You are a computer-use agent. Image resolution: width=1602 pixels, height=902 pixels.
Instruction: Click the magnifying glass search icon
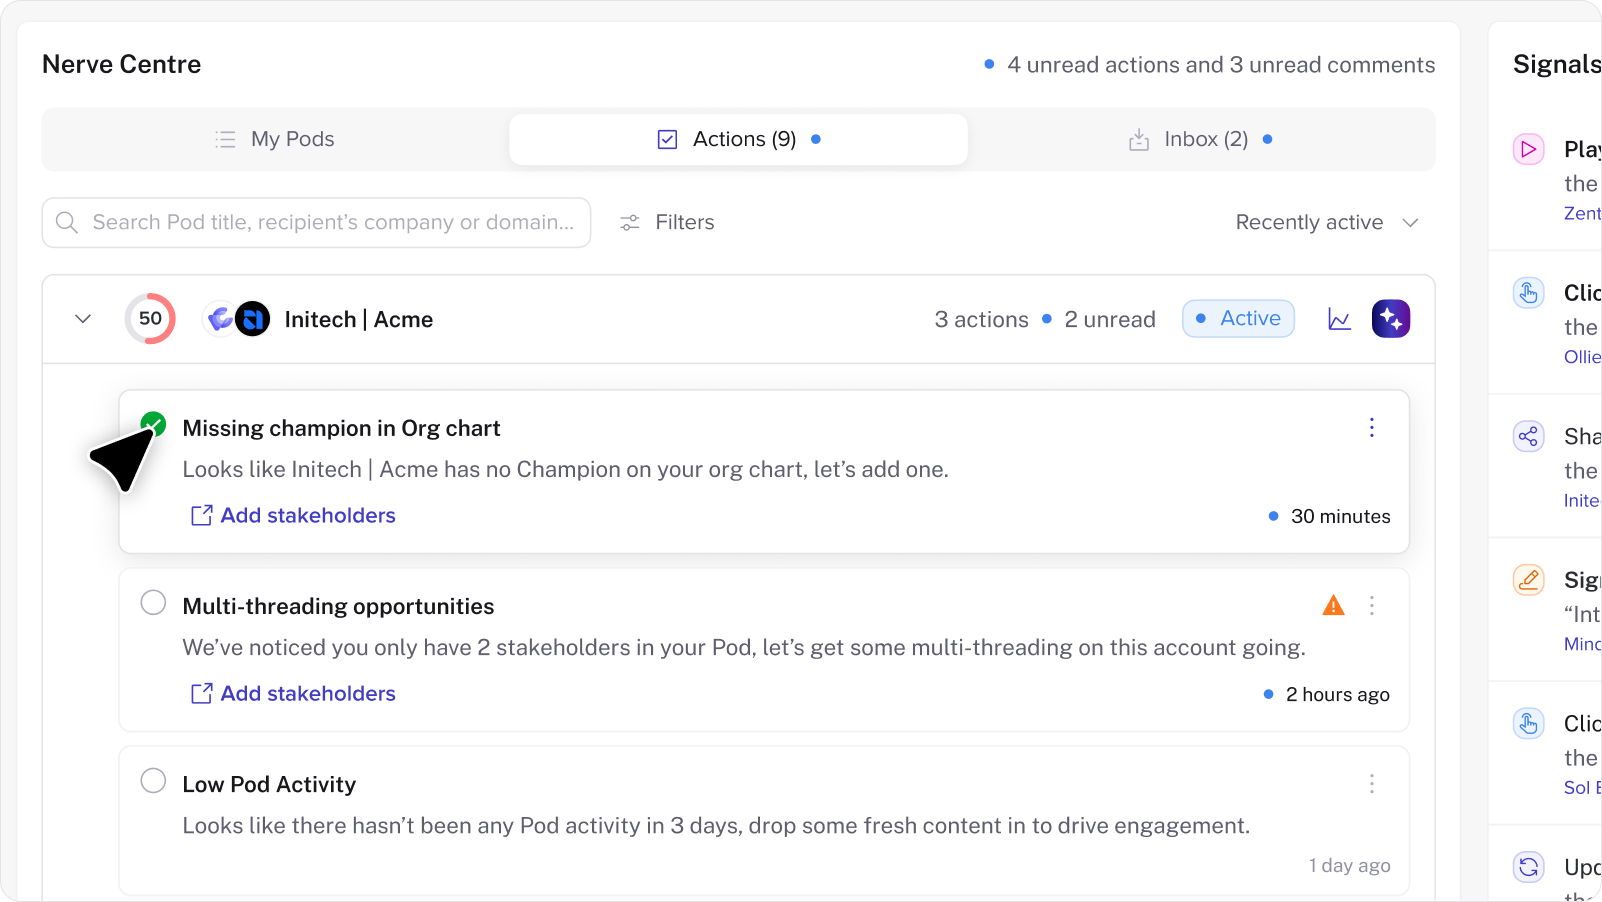[x=67, y=222]
